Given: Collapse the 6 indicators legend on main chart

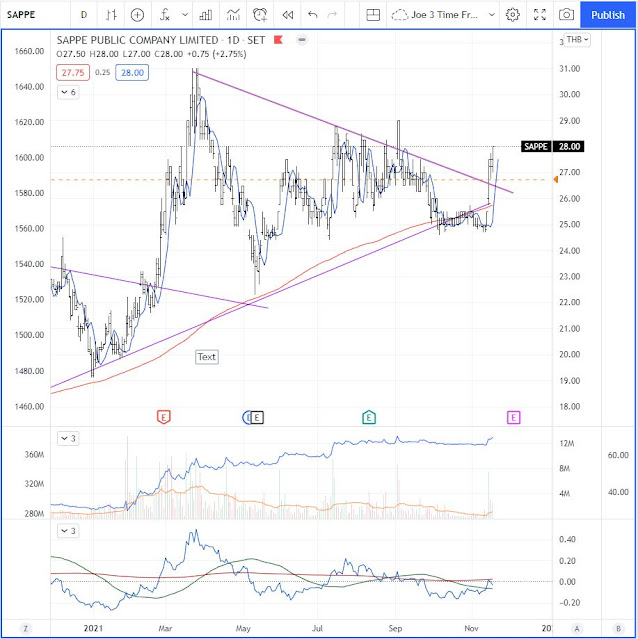Looking at the screenshot, I should pos(68,92).
